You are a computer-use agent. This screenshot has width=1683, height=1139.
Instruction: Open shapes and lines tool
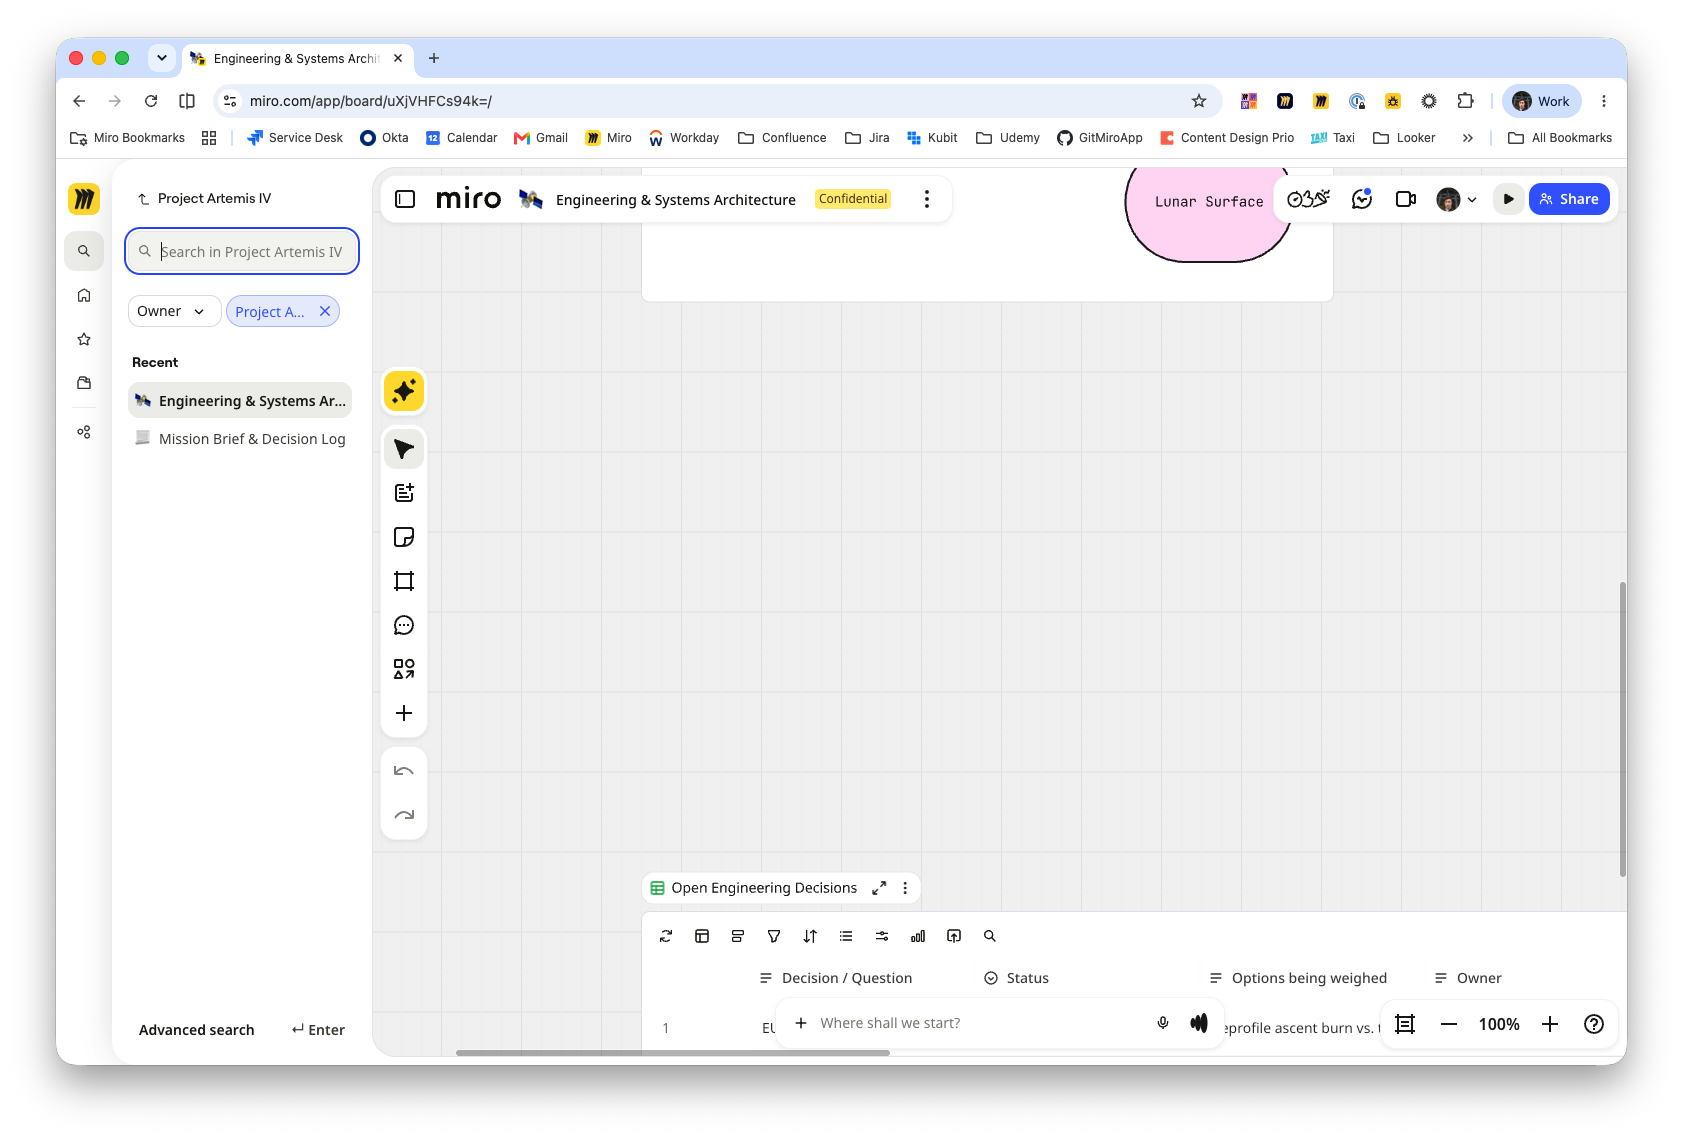[x=404, y=669]
